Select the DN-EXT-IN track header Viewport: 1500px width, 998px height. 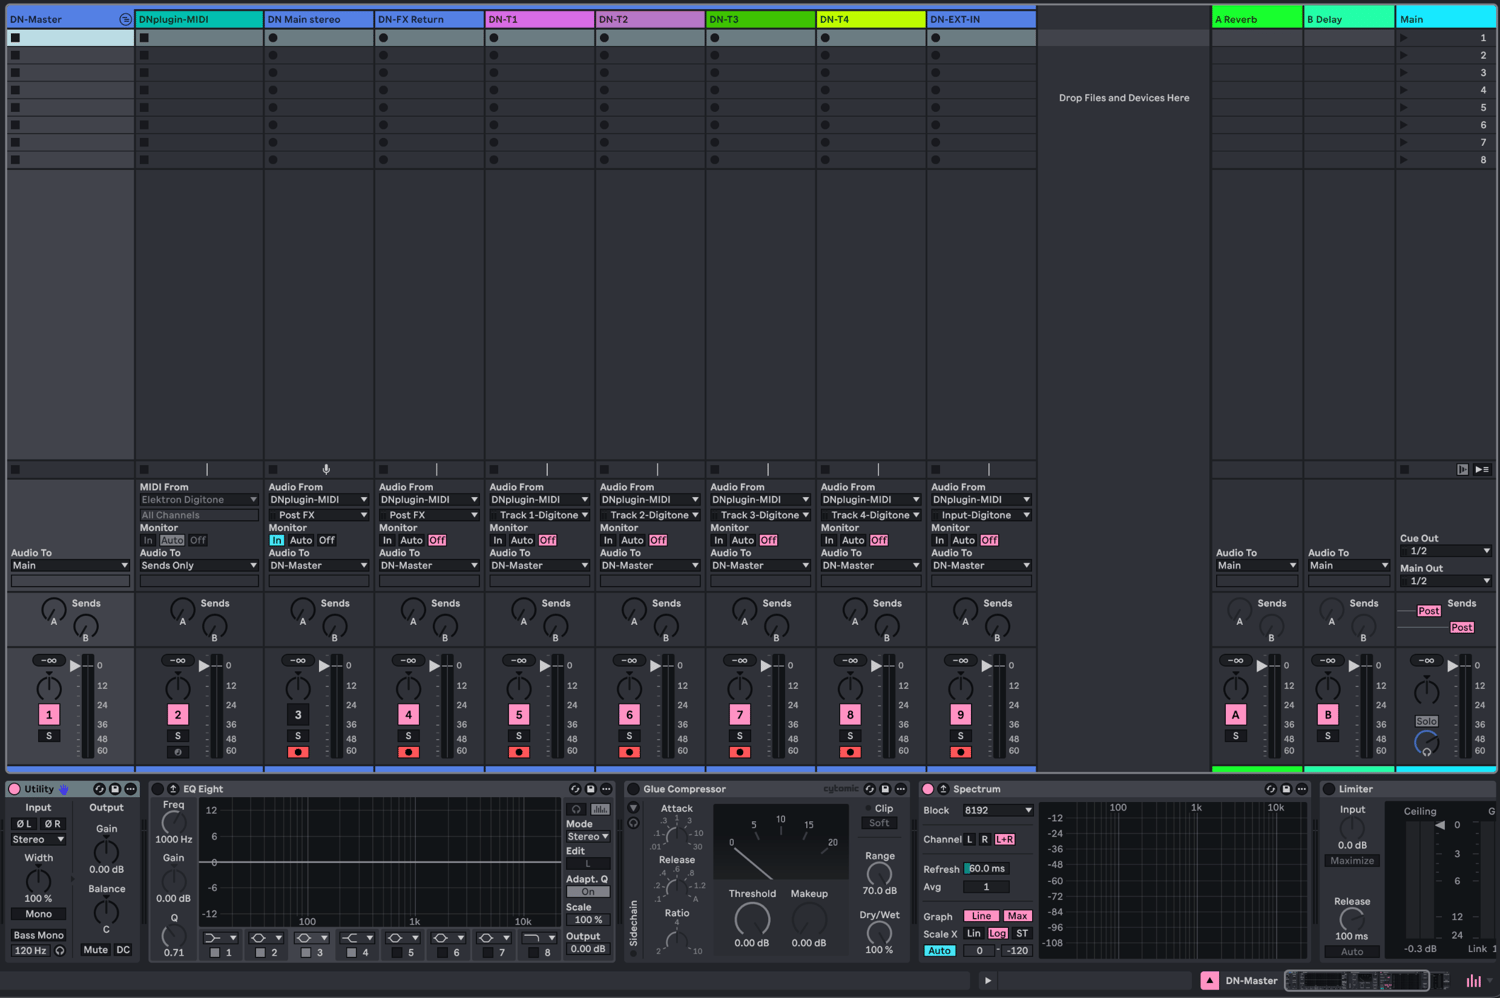981,19
